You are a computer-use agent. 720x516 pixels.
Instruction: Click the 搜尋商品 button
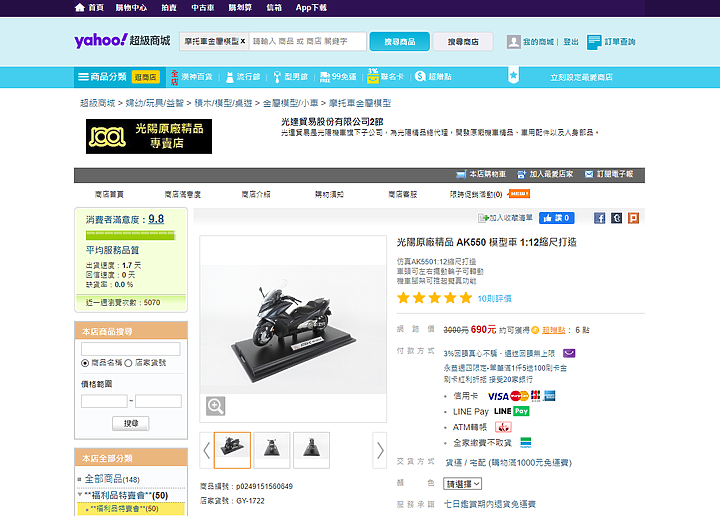click(400, 42)
